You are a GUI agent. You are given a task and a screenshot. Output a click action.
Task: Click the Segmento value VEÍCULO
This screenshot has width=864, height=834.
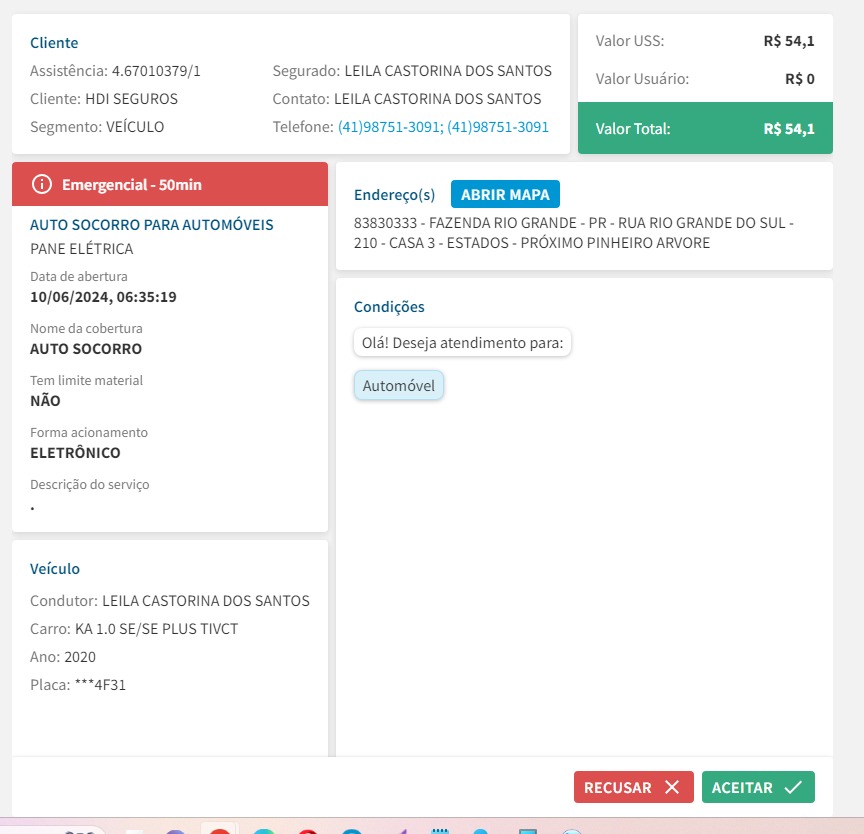[135, 127]
